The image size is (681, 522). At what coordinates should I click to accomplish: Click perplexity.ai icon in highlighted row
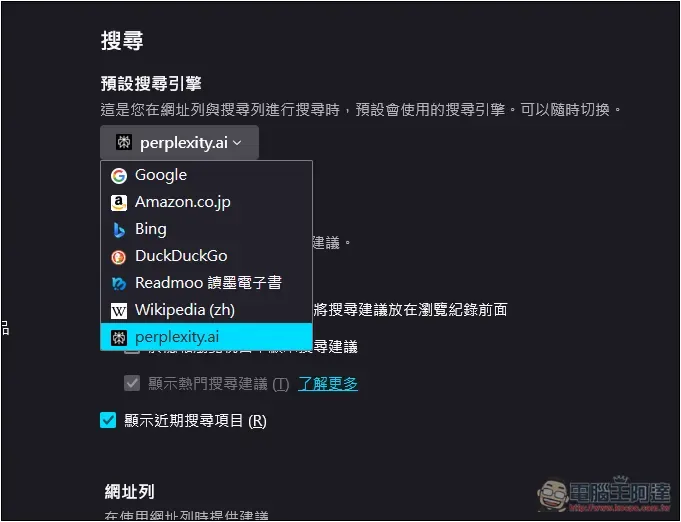click(119, 337)
